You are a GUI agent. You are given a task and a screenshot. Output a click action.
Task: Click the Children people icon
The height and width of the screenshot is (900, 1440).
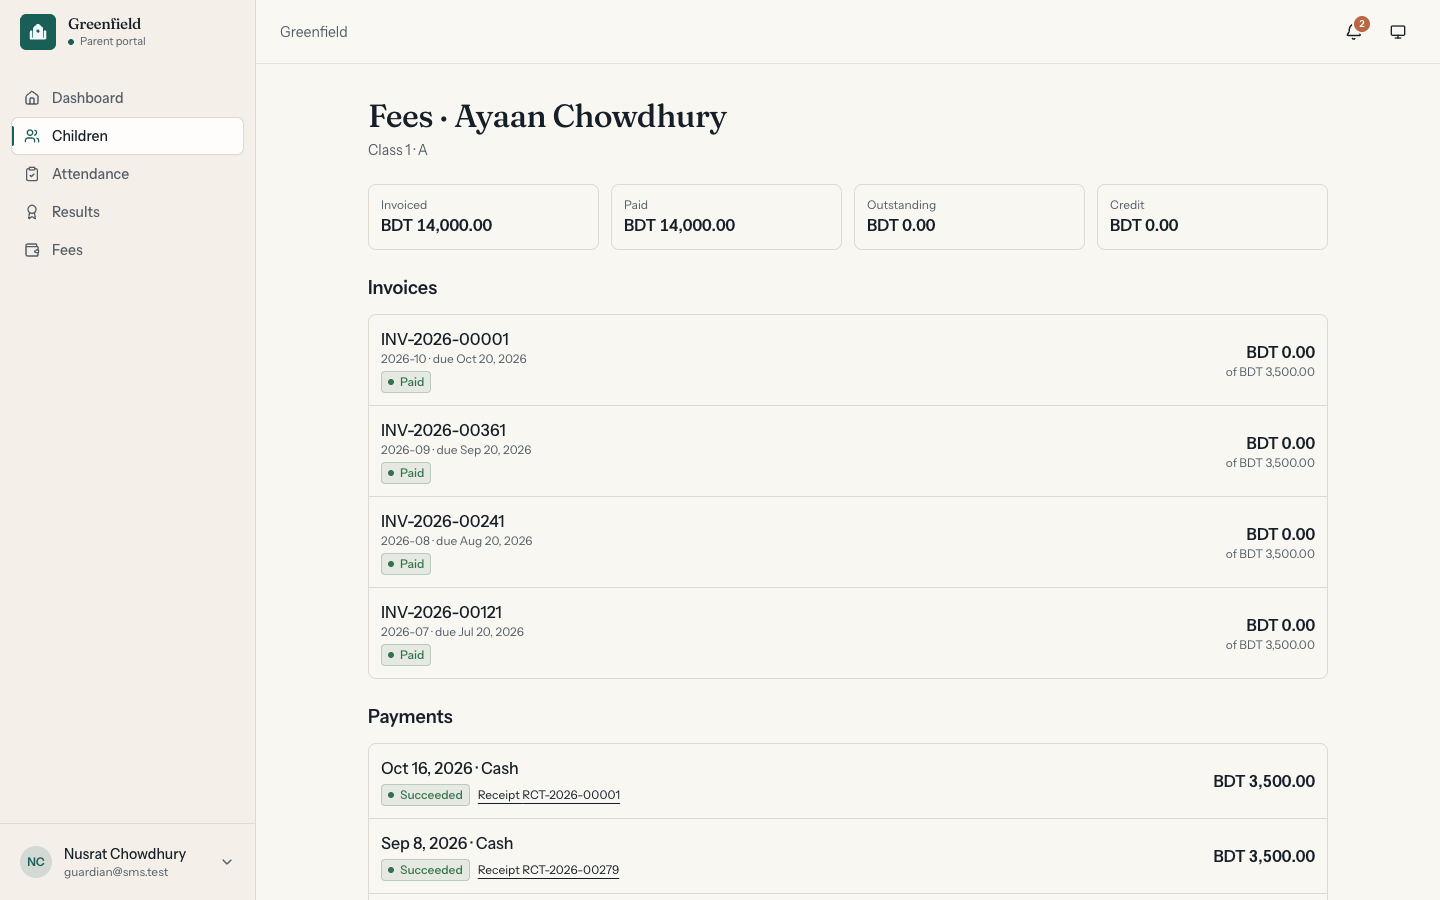pos(32,136)
